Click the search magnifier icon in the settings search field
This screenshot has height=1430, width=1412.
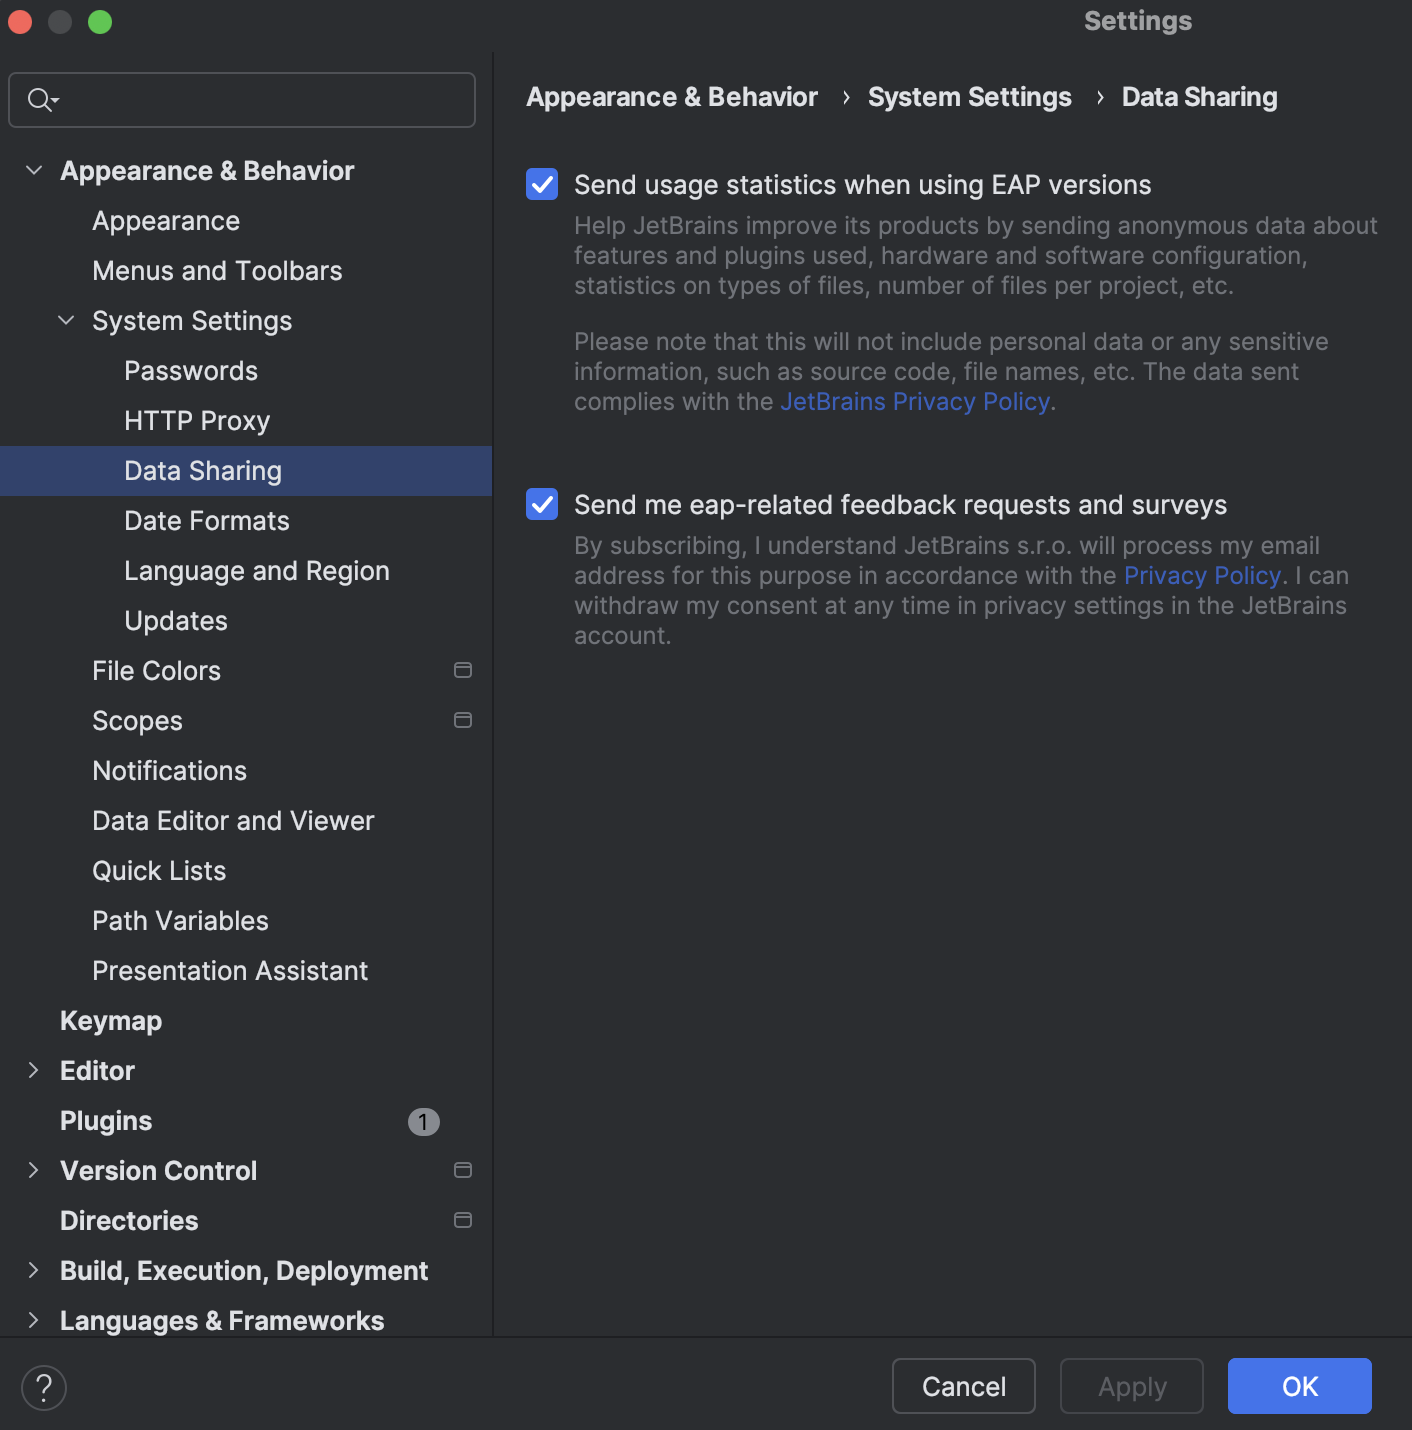[40, 100]
